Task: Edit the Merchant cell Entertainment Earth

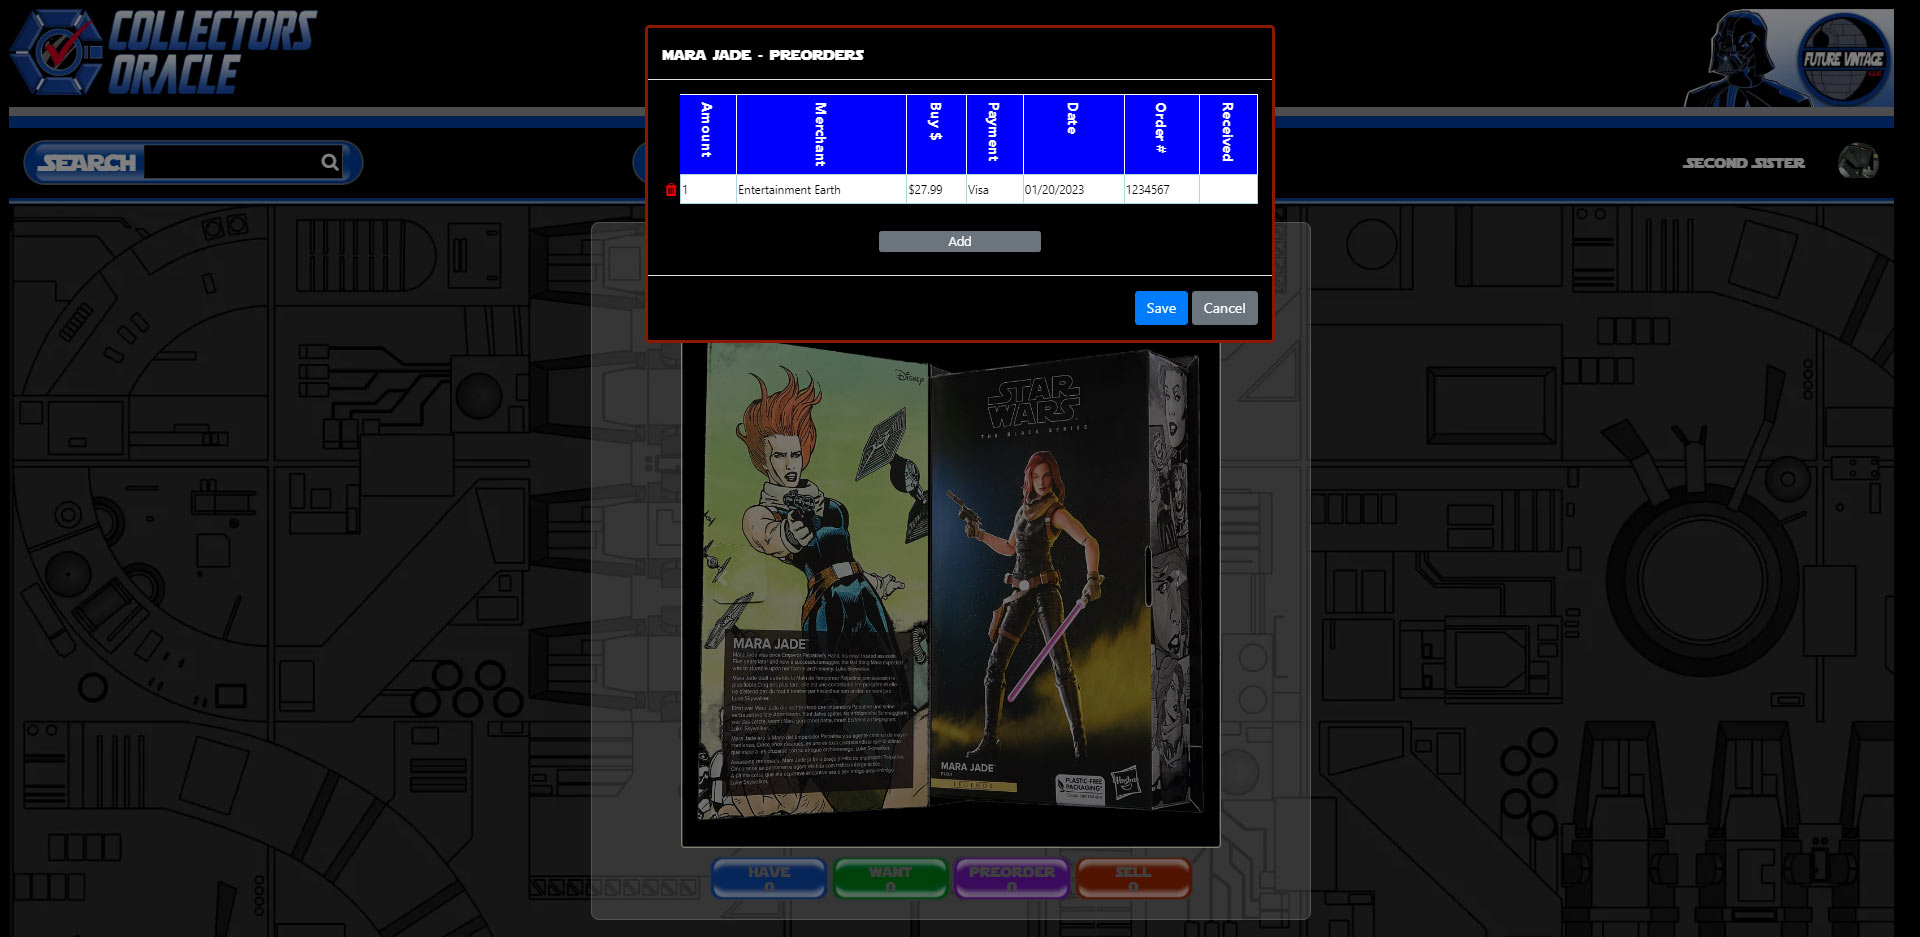Action: point(821,190)
